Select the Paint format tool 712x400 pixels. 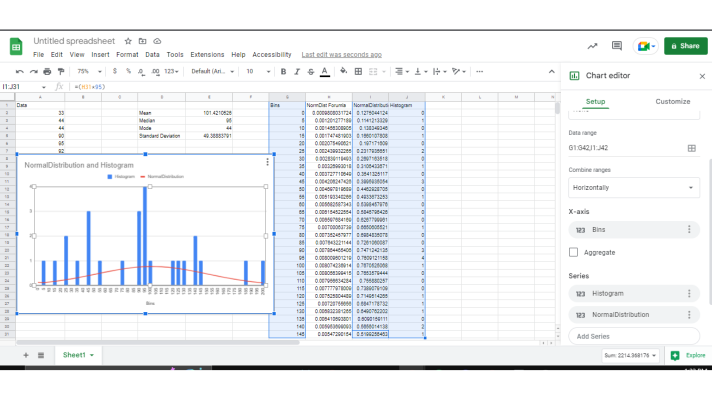point(61,72)
